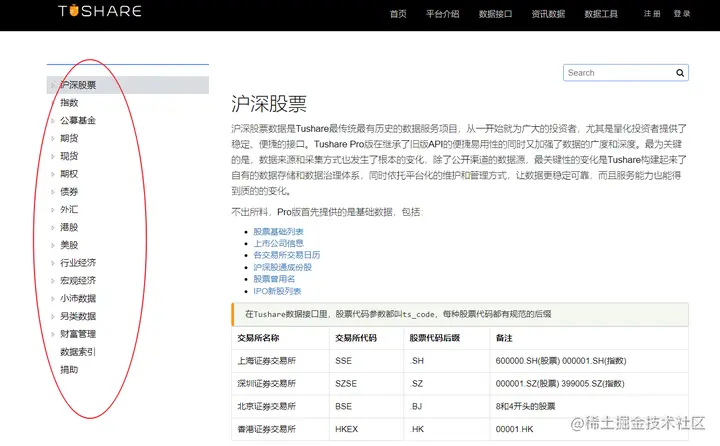This screenshot has width=720, height=446.
Task: Select 指数 in sidebar
Action: [69, 103]
